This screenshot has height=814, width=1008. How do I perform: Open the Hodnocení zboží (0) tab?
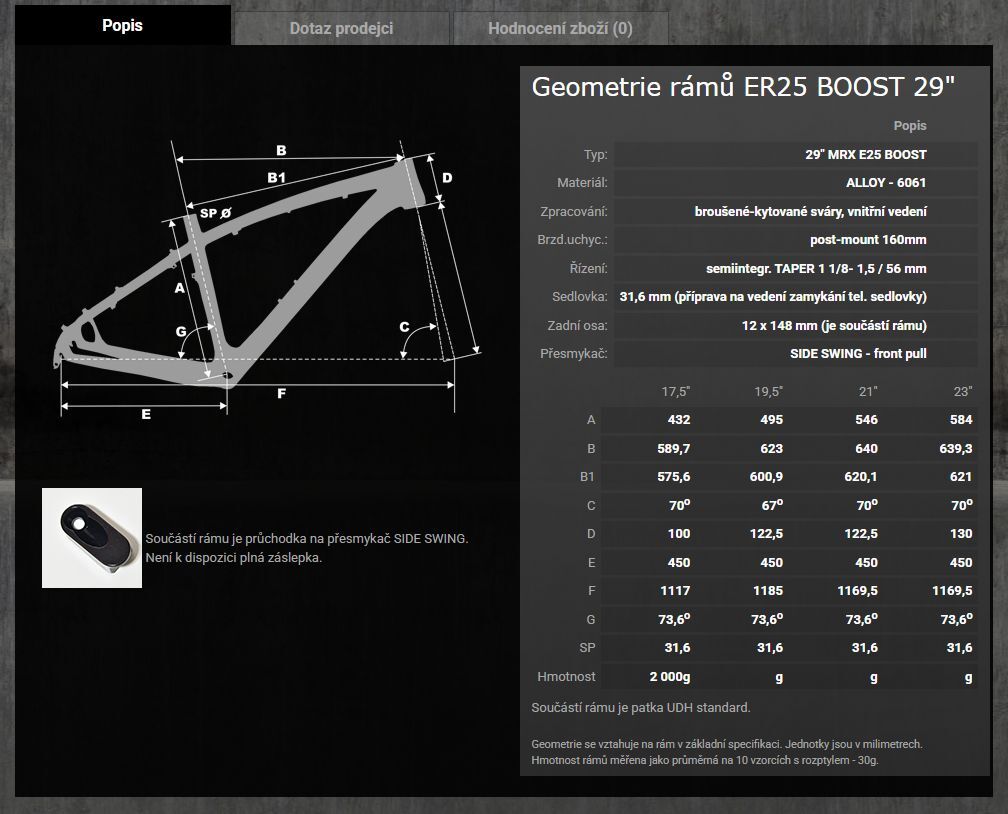pyautogui.click(x=560, y=28)
